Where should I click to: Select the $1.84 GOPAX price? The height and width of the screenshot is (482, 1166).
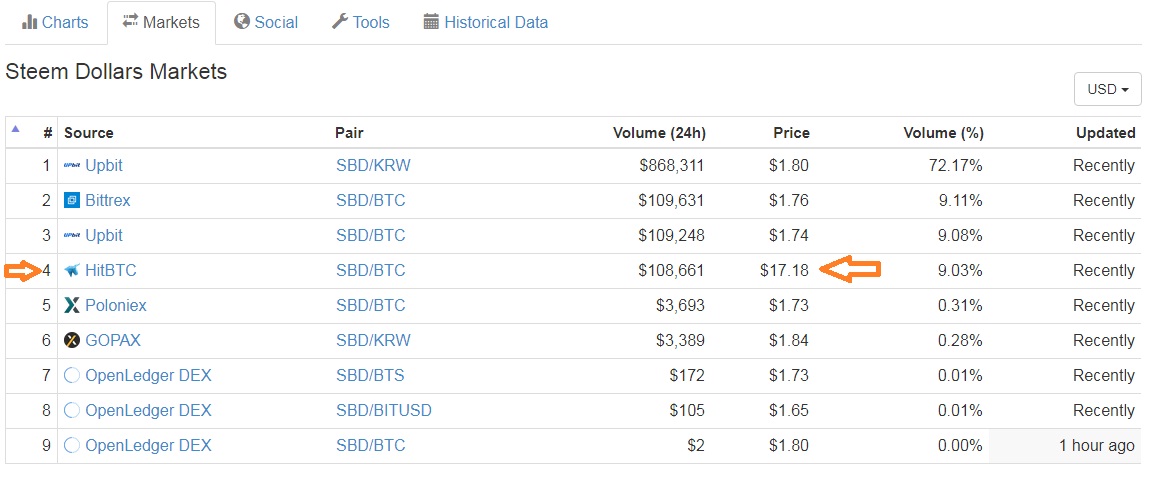(789, 340)
